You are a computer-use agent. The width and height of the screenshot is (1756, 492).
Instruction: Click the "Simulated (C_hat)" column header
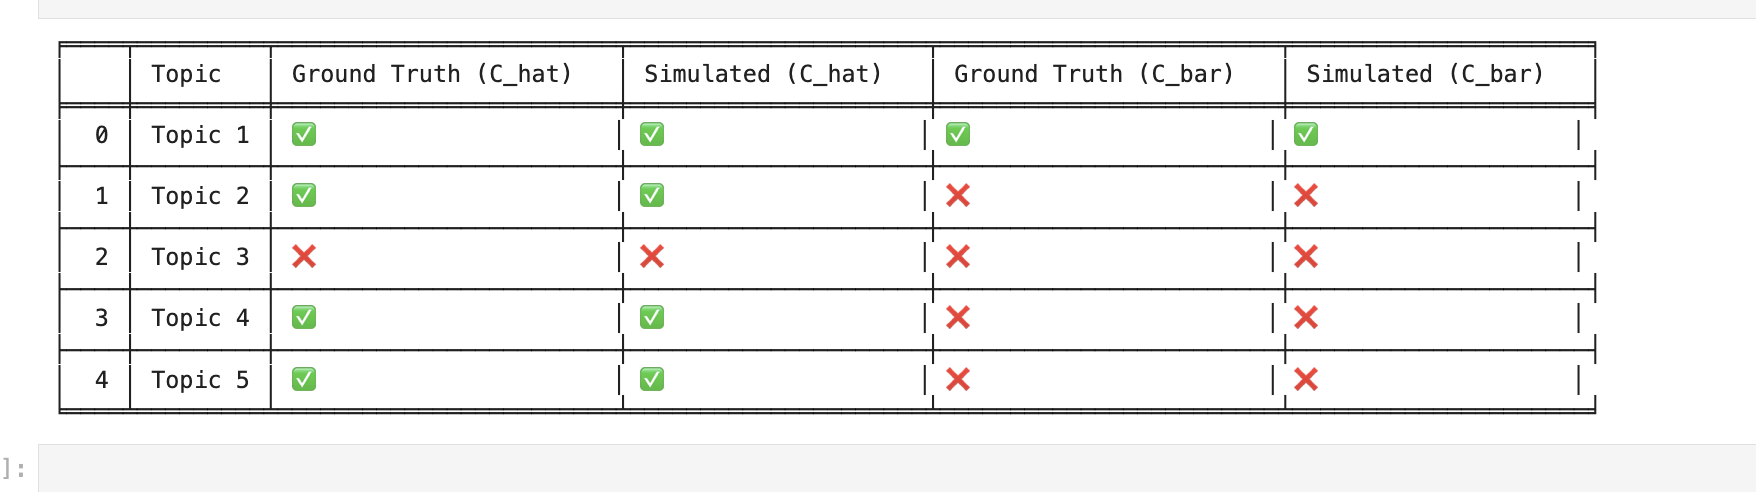pyautogui.click(x=763, y=74)
